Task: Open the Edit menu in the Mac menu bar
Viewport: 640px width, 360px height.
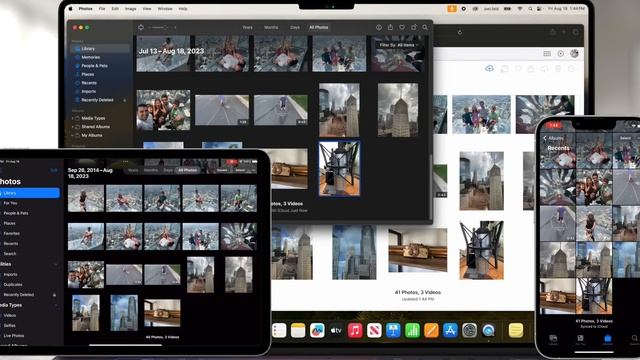Action: [x=115, y=9]
